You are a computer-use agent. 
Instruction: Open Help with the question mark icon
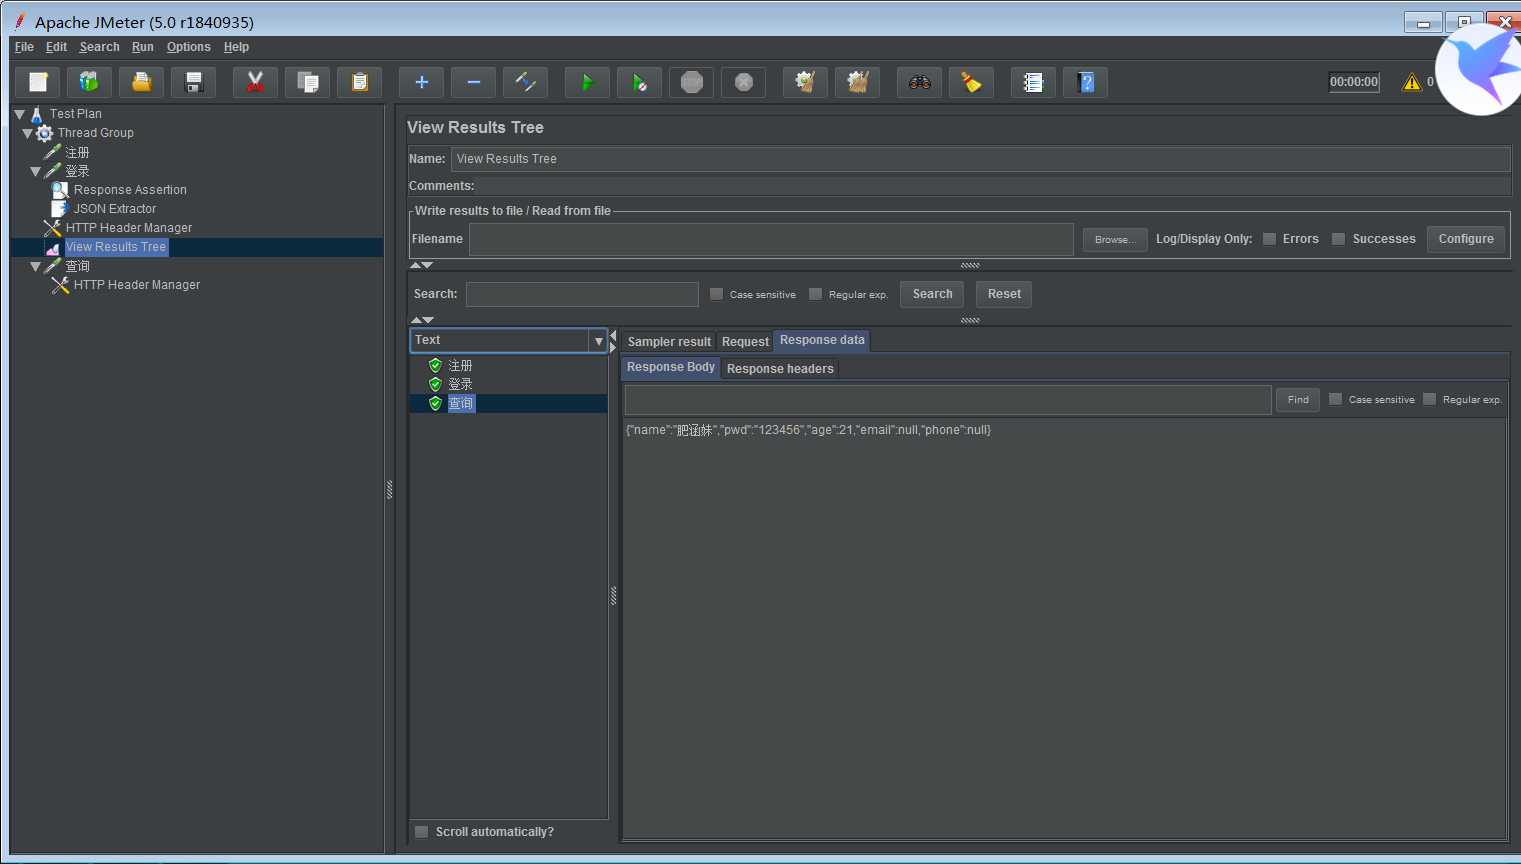pos(1086,82)
